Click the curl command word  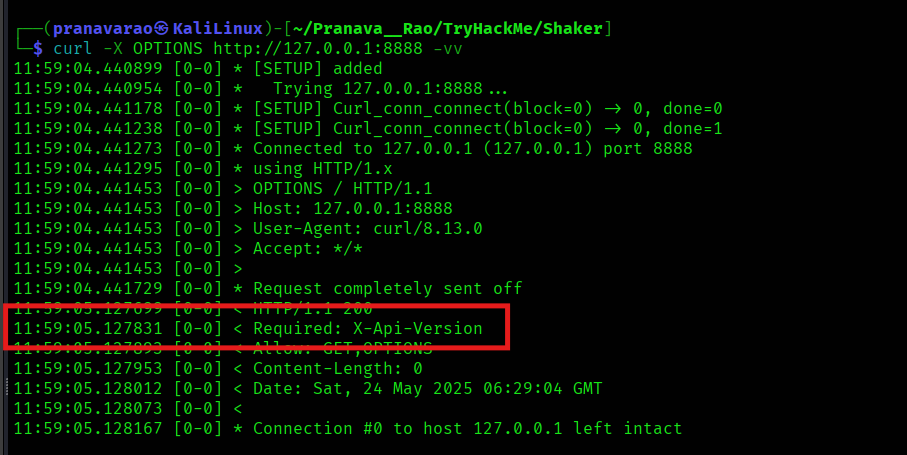pyautogui.click(x=73, y=49)
